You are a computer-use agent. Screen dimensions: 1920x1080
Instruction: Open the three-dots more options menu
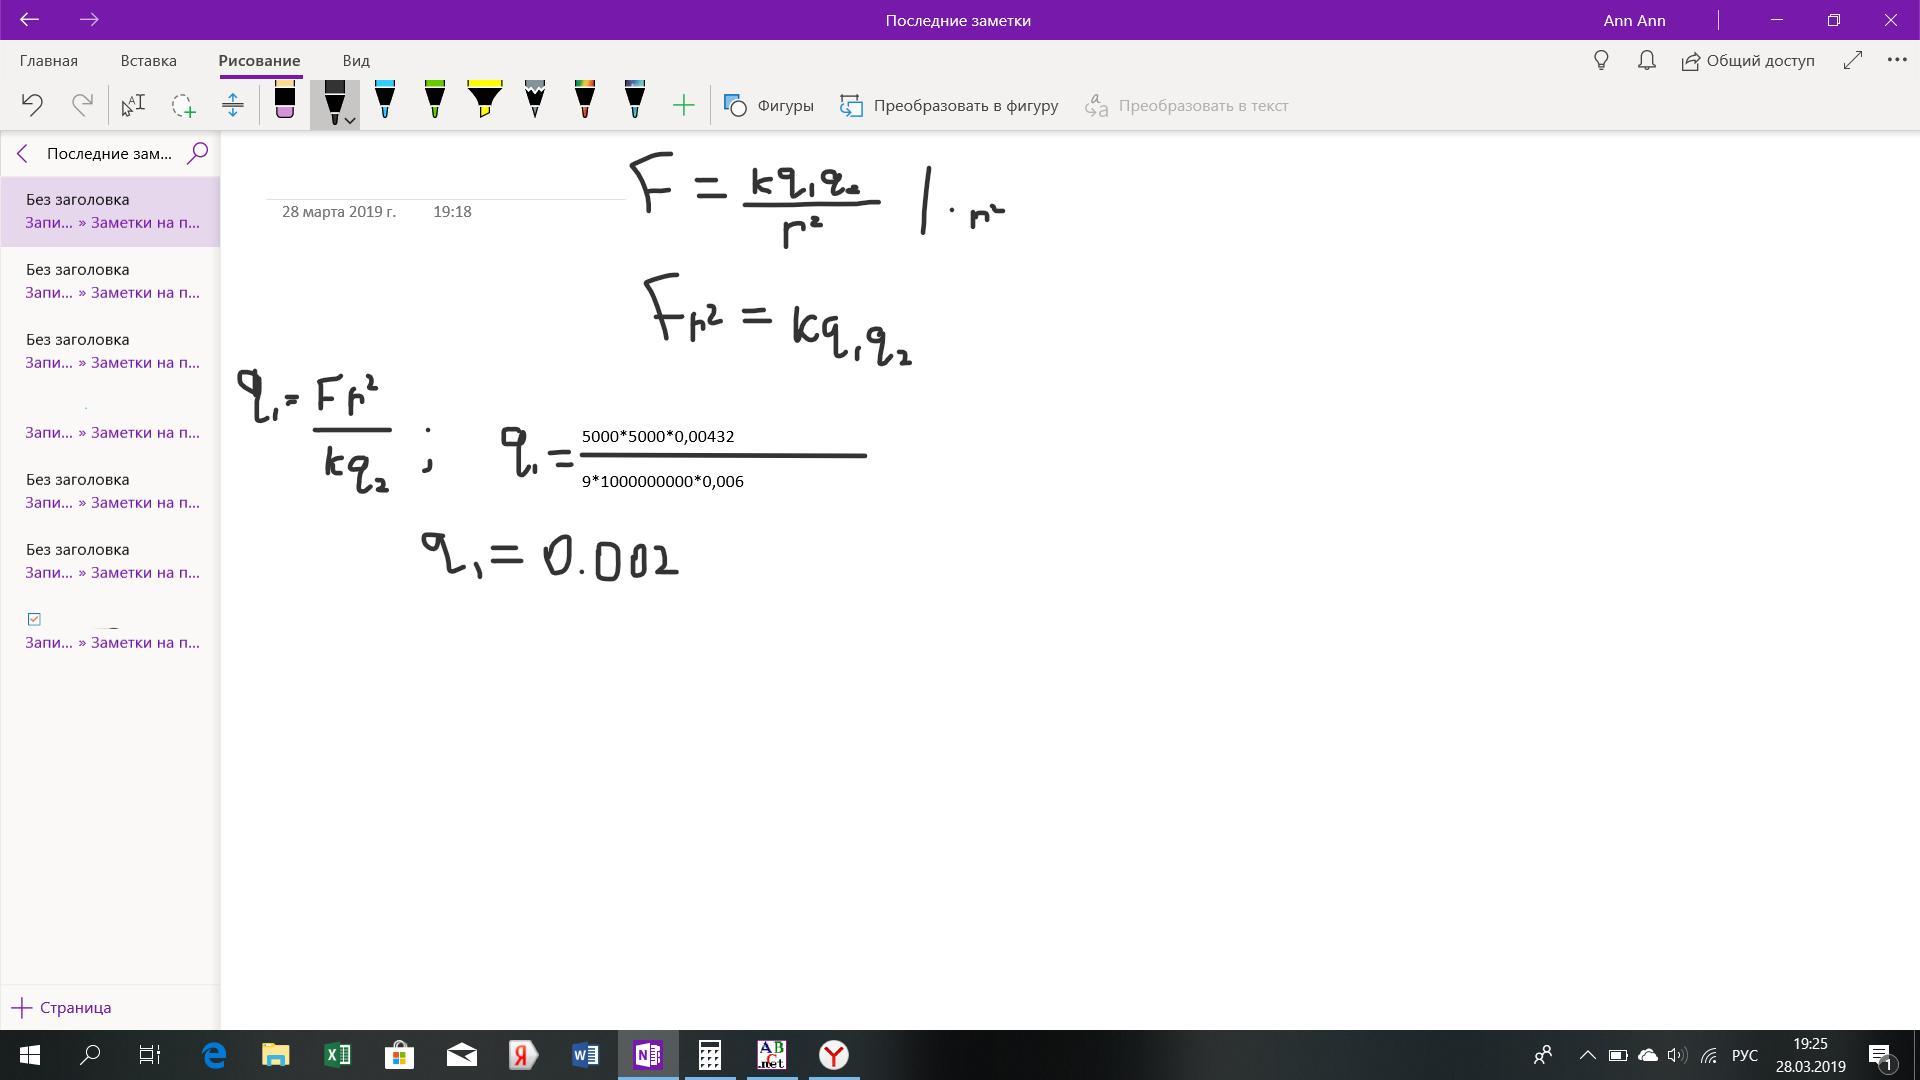point(1896,60)
